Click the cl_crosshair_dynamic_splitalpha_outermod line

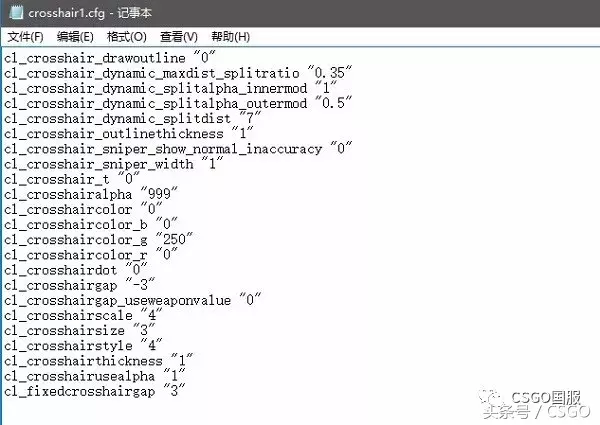click(178, 103)
